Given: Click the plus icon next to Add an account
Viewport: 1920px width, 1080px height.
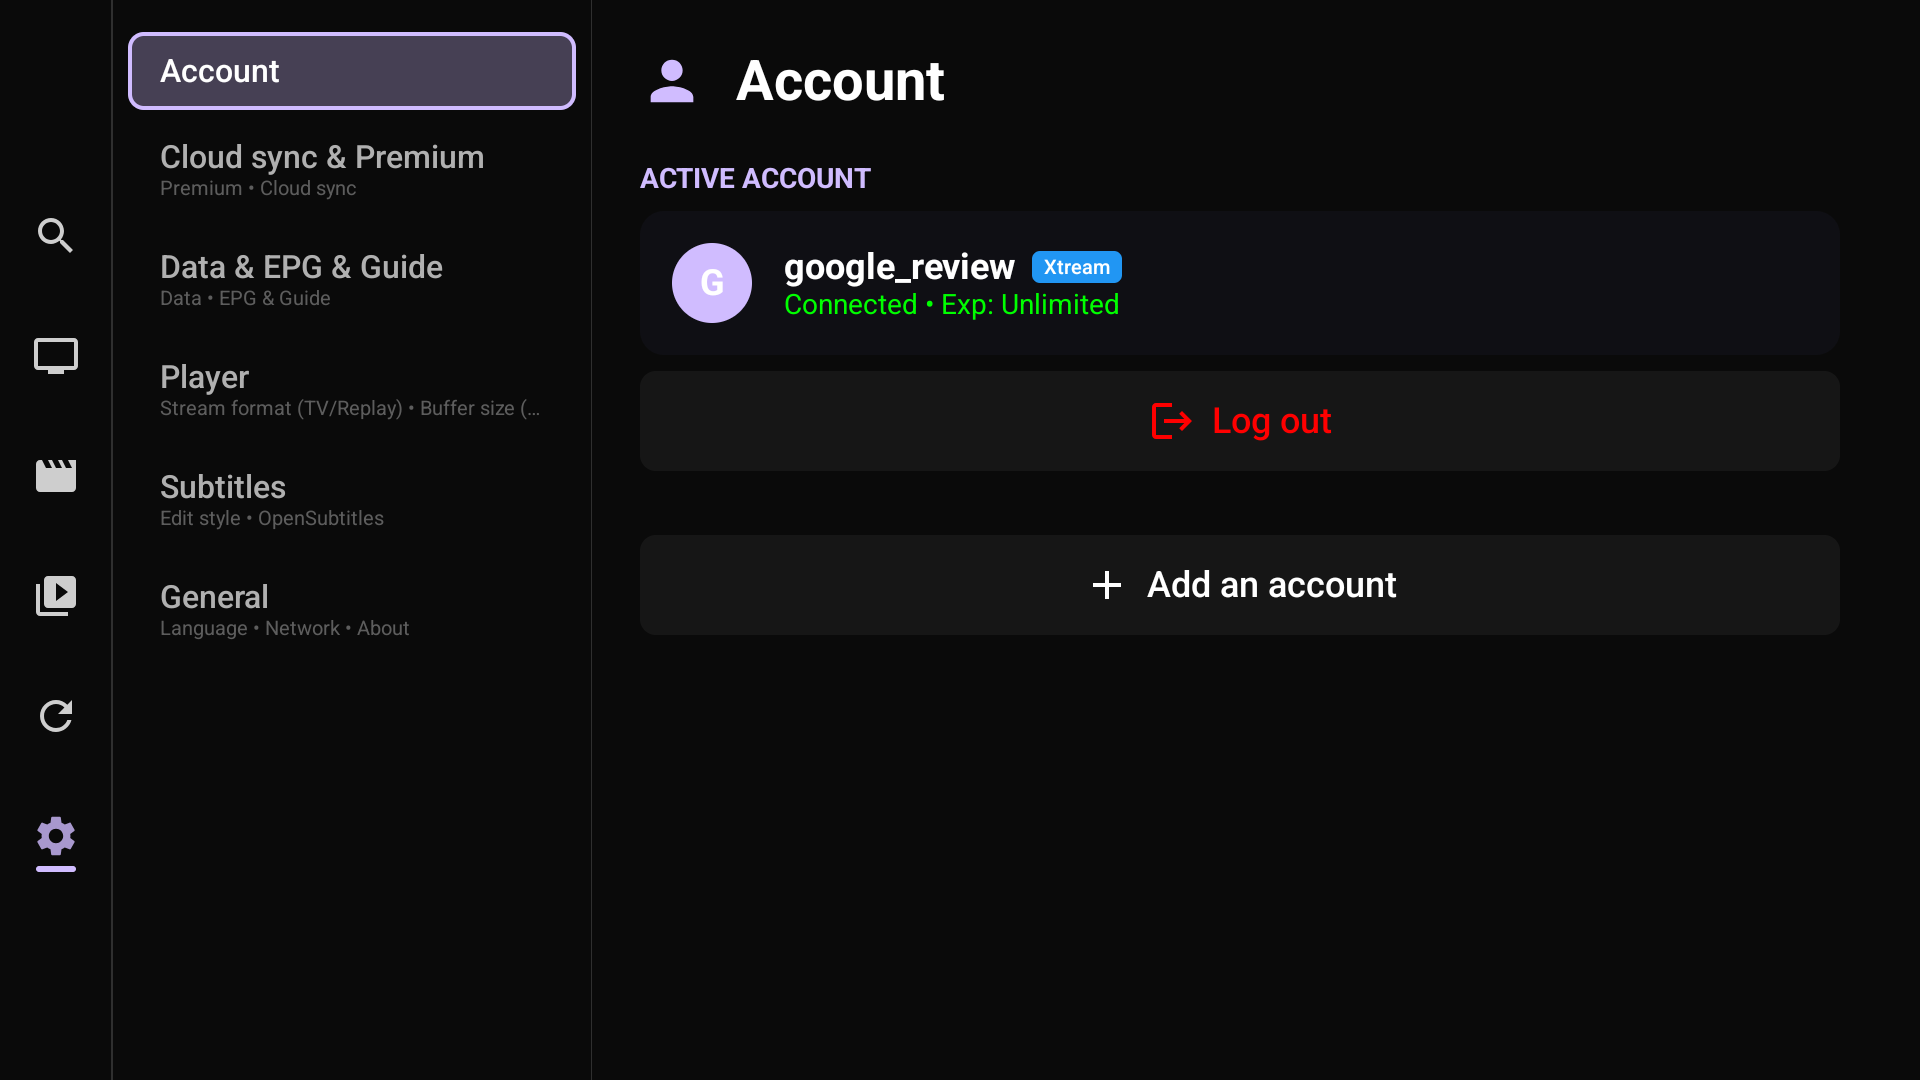Looking at the screenshot, I should (x=1106, y=585).
